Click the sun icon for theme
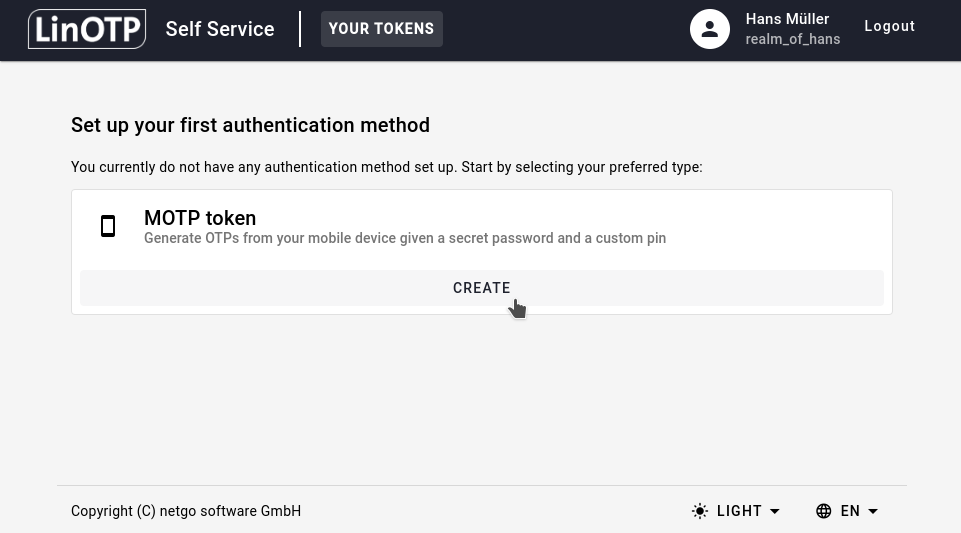Screen dimensions: 961x533 click(x=700, y=511)
